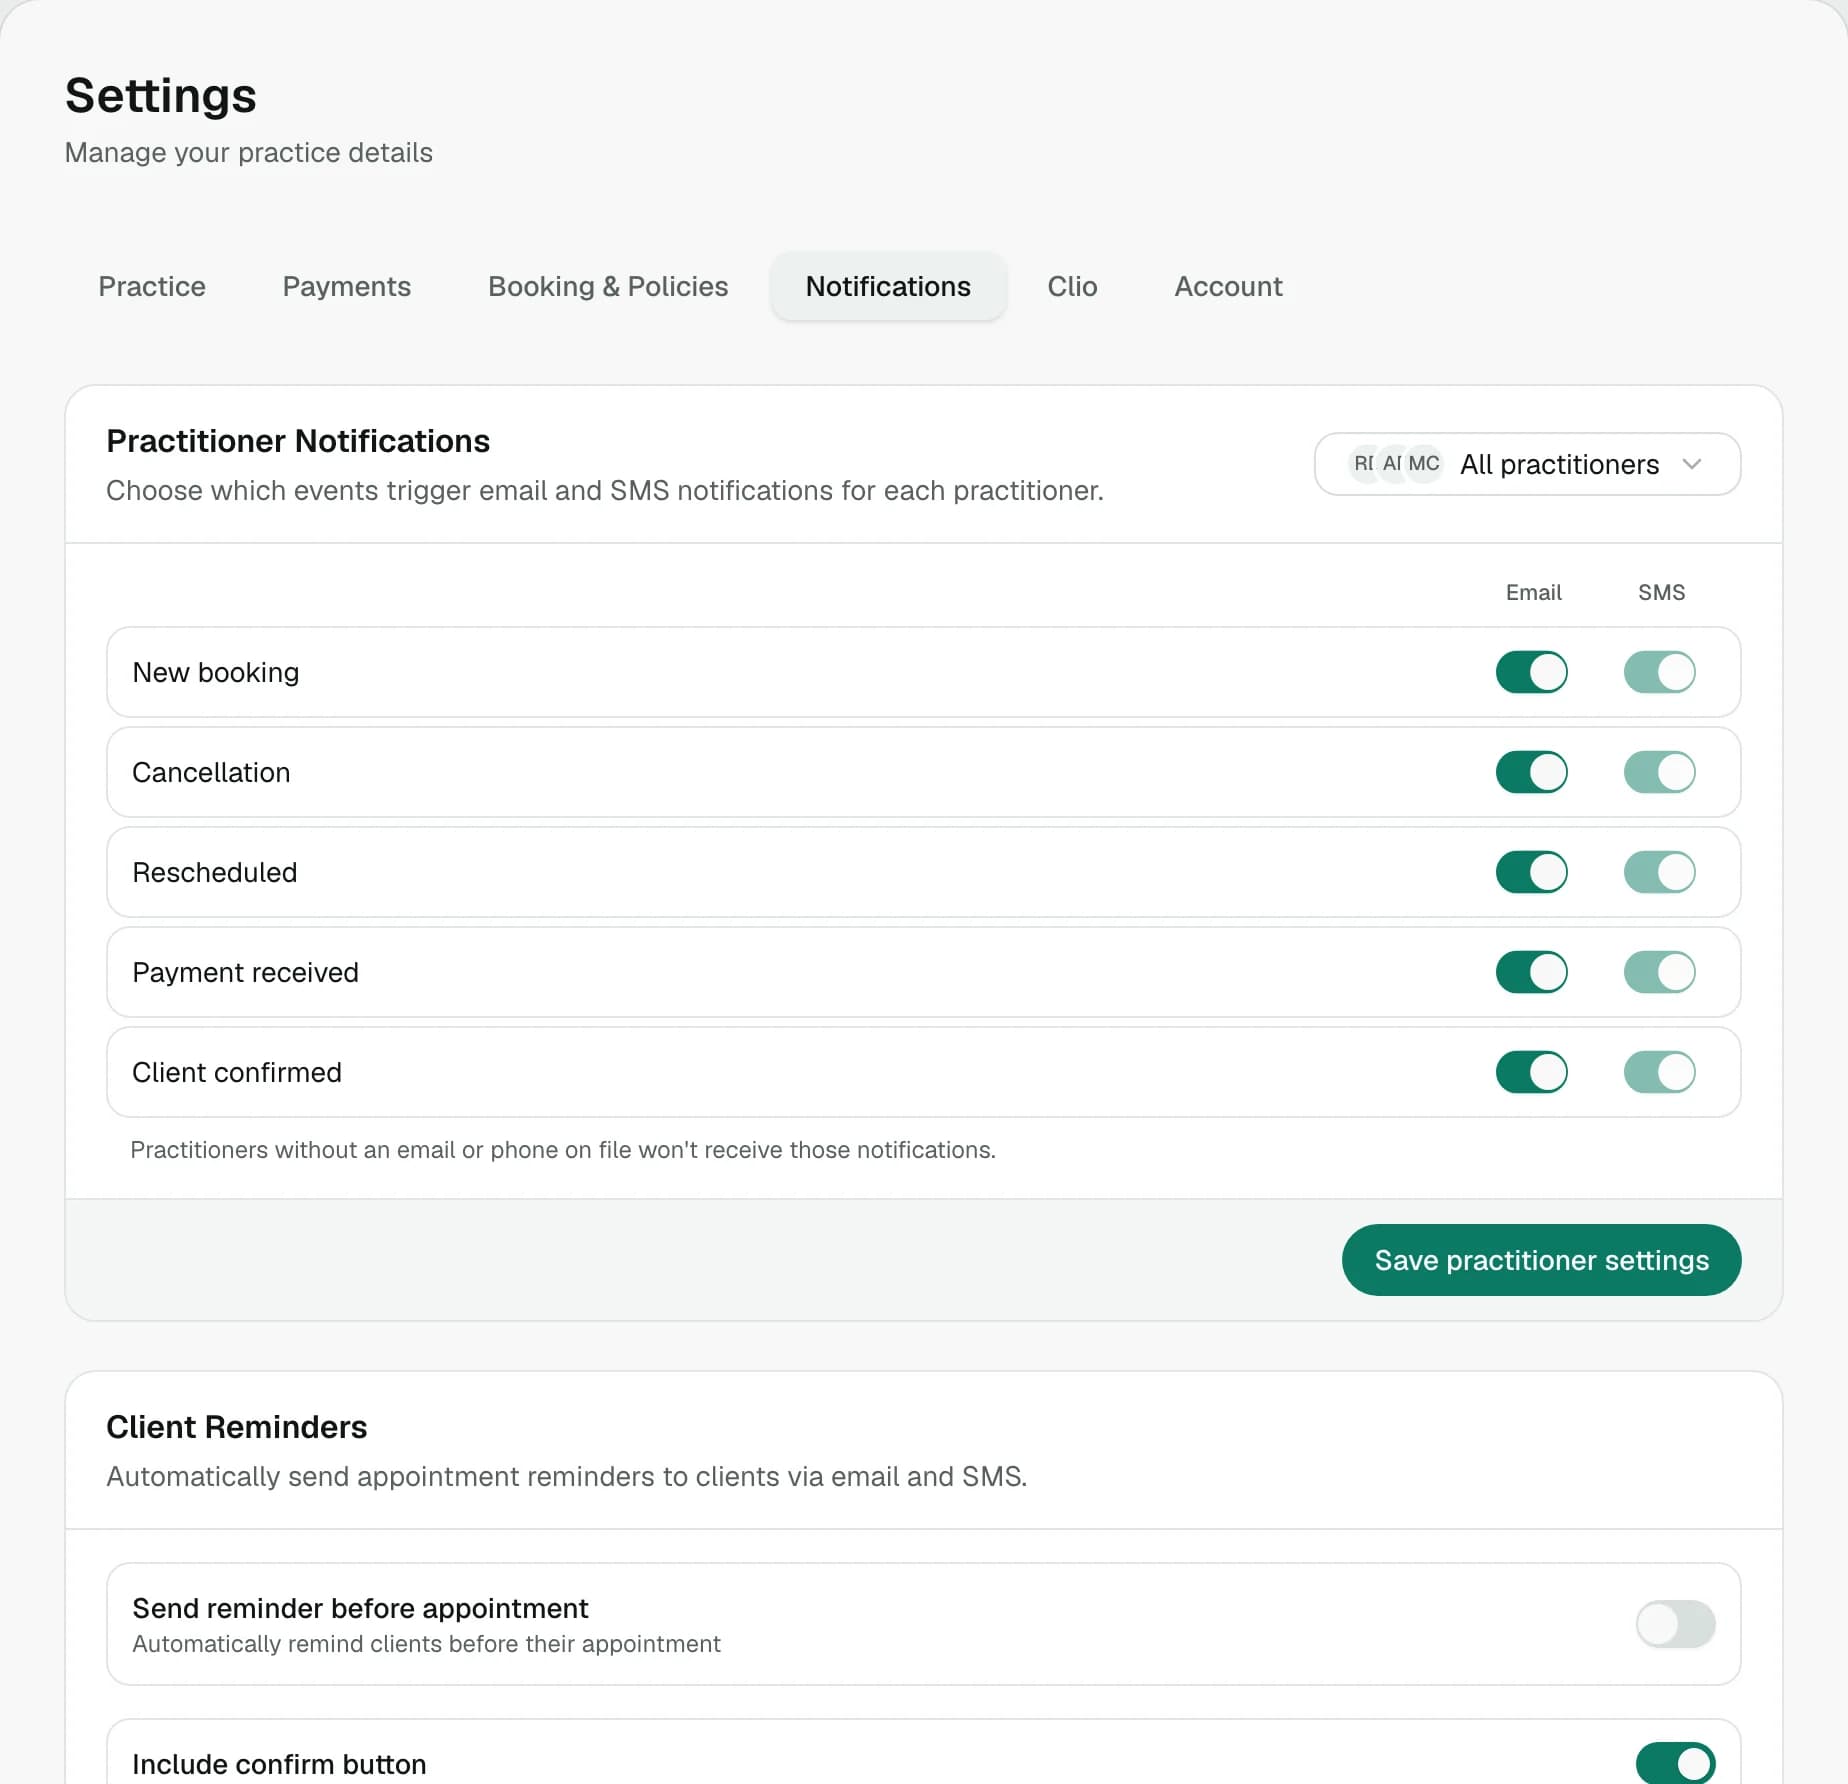Click Save practitioner settings button
This screenshot has width=1848, height=1784.
tap(1541, 1260)
